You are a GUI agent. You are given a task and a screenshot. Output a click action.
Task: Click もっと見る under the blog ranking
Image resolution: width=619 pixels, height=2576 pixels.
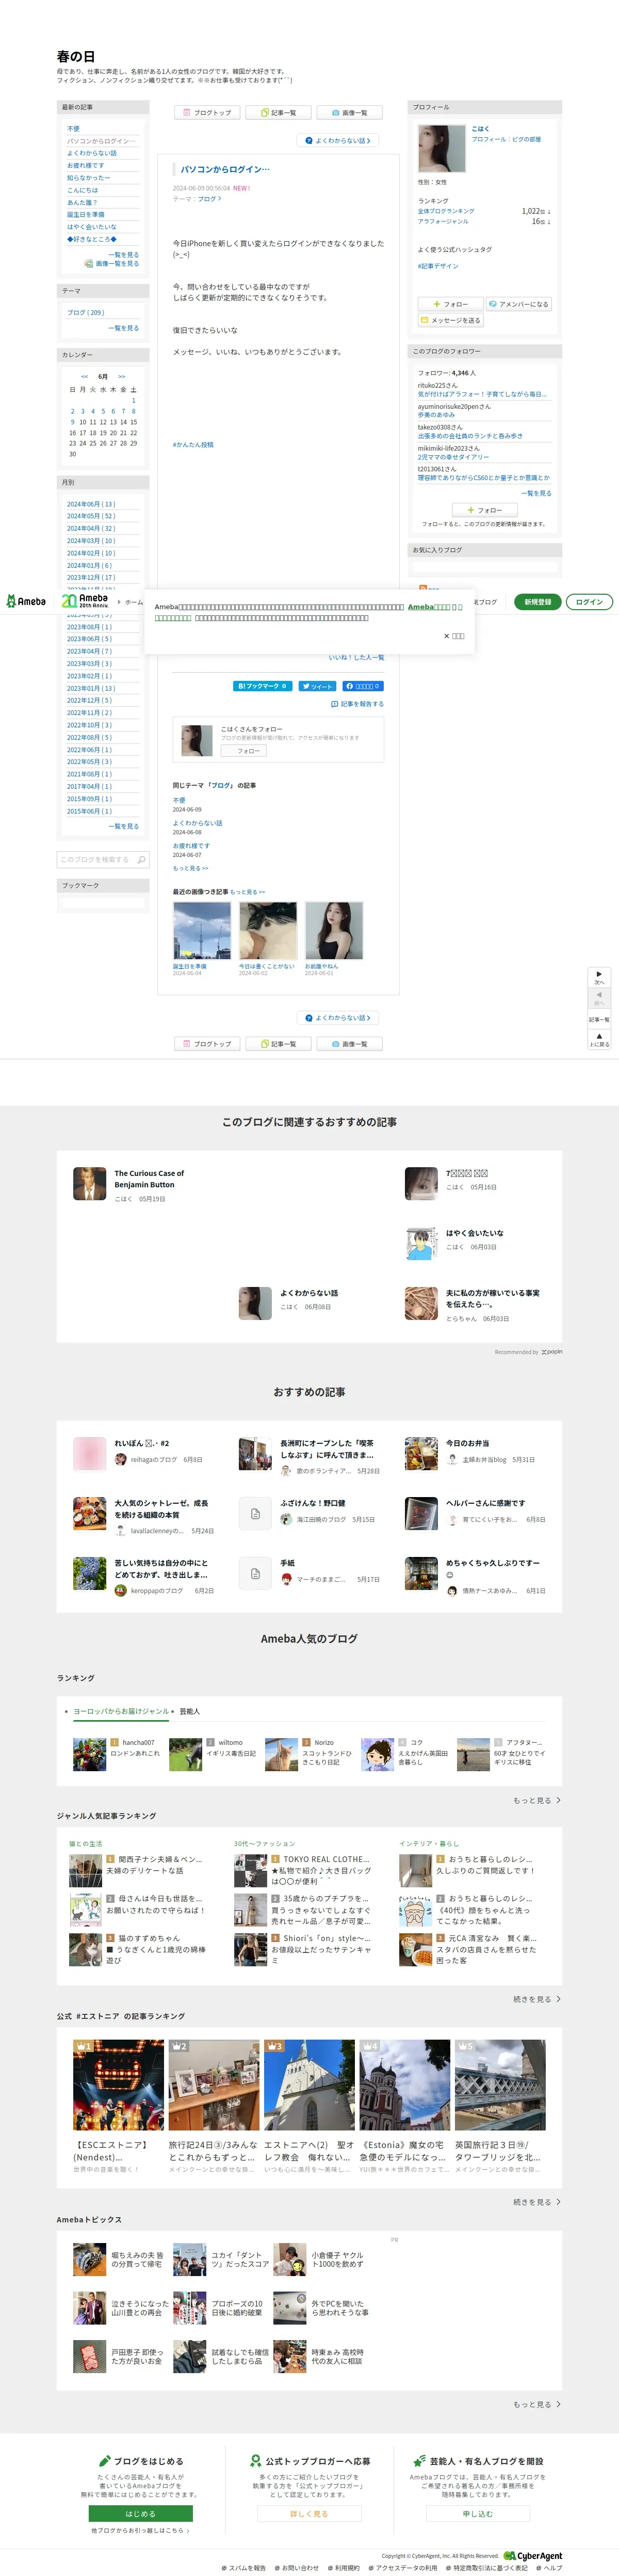point(536,1800)
